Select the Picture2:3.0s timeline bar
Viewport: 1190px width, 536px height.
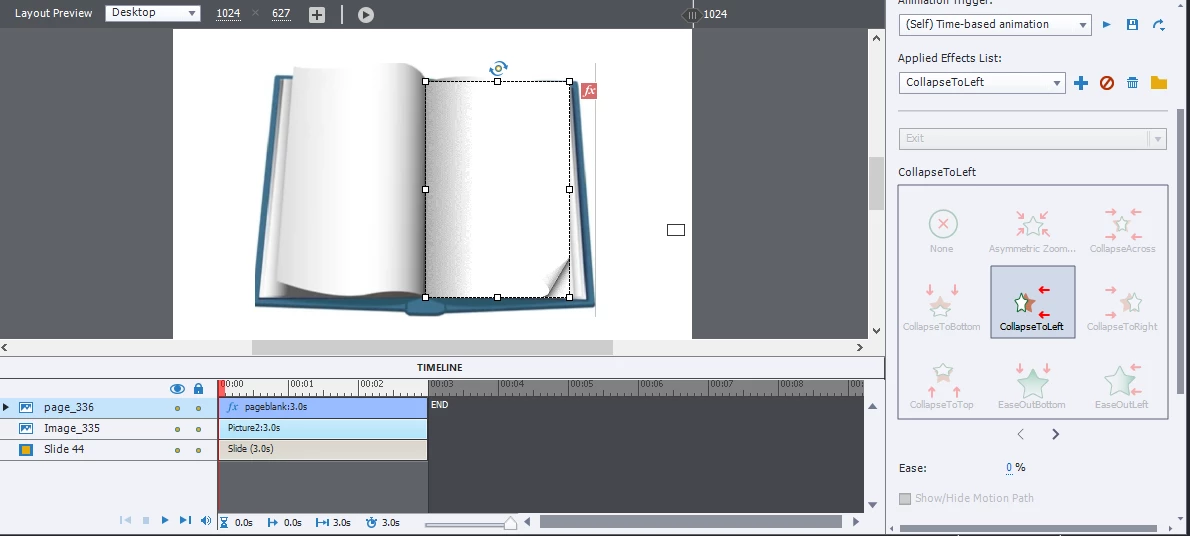tap(323, 428)
